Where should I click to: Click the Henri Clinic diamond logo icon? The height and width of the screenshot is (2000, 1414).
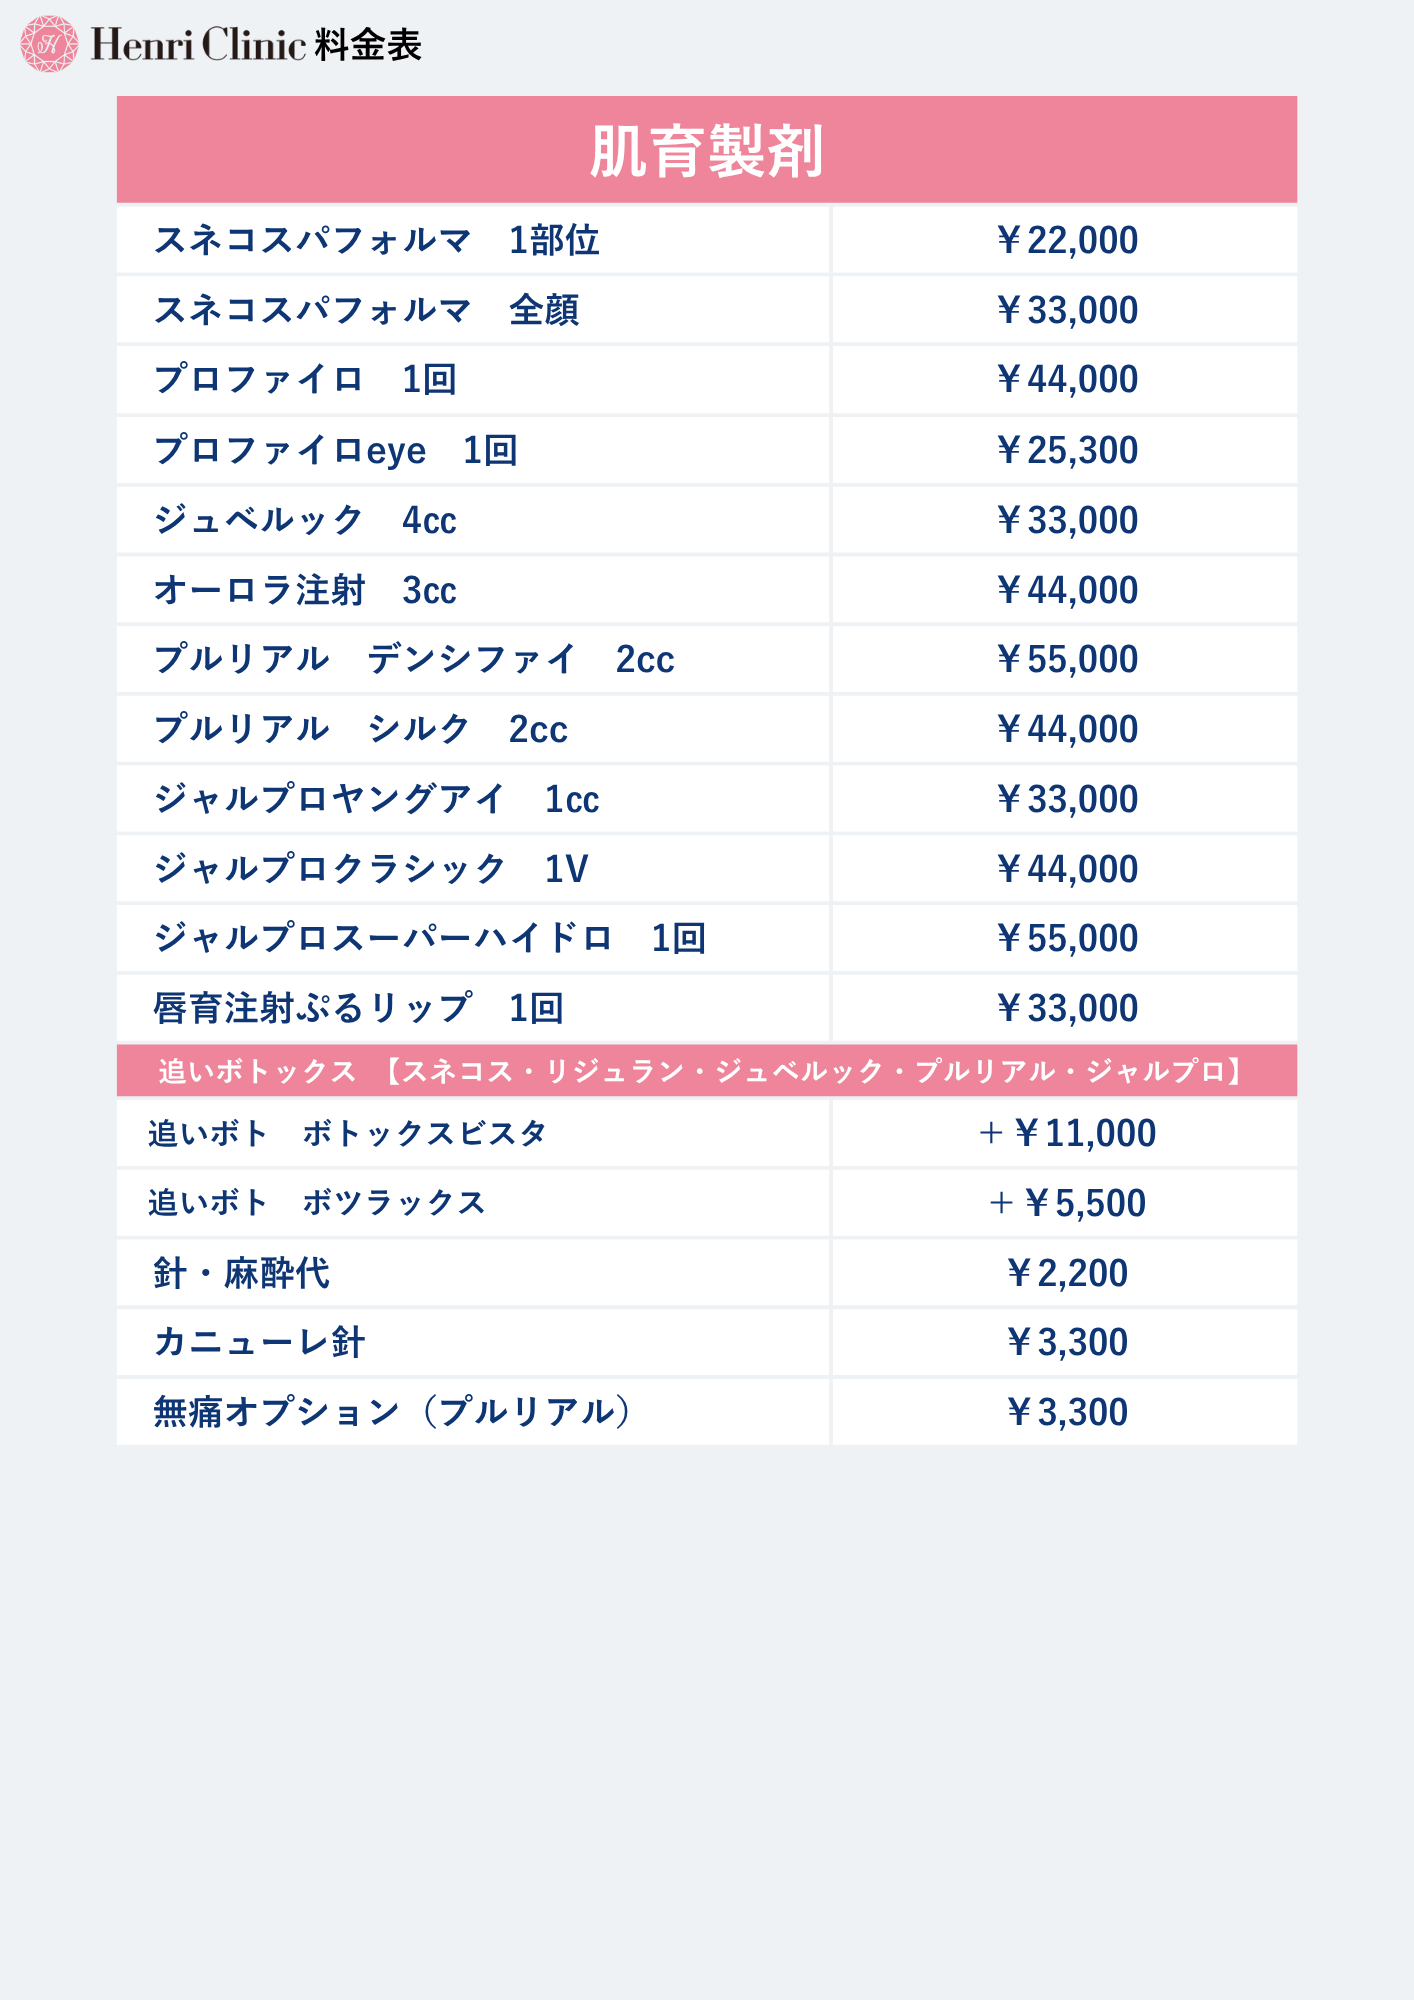coord(49,44)
